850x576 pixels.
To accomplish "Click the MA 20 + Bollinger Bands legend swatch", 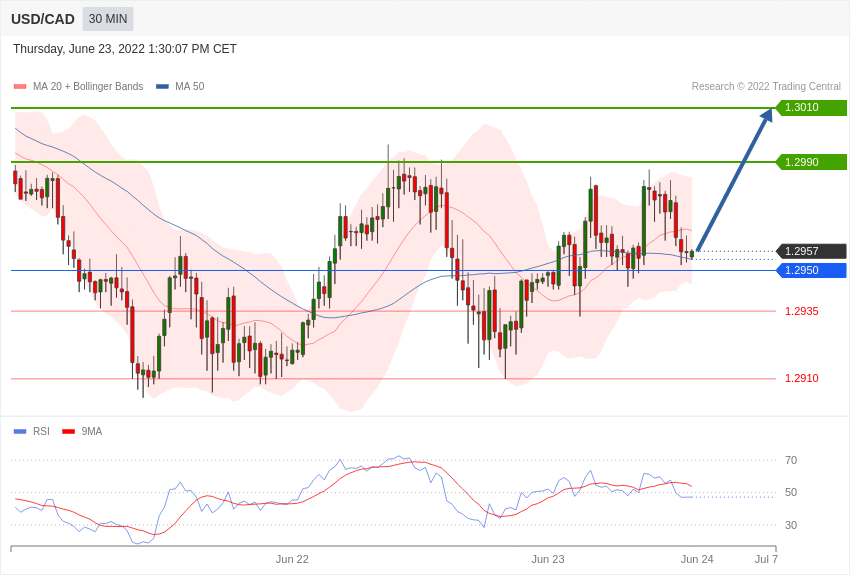I will coord(20,87).
